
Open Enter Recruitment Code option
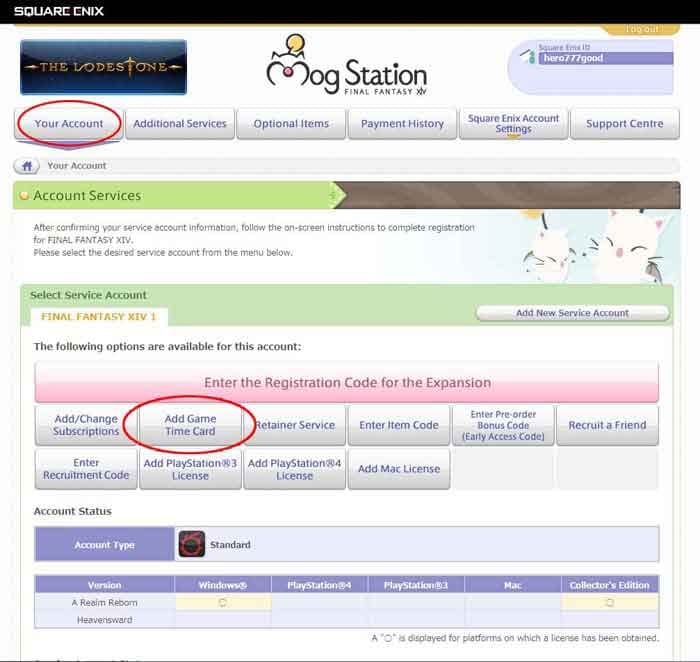86,469
